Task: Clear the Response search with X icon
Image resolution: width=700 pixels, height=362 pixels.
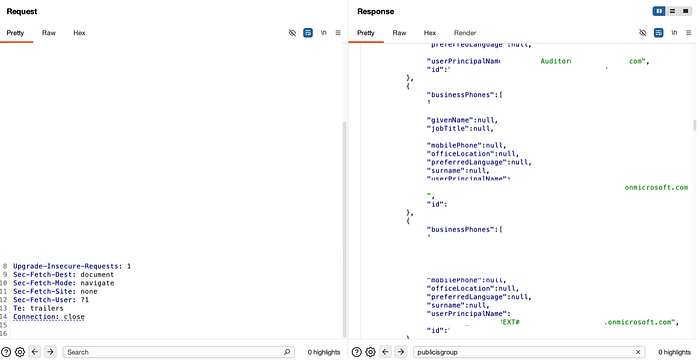Action: [x=638, y=352]
